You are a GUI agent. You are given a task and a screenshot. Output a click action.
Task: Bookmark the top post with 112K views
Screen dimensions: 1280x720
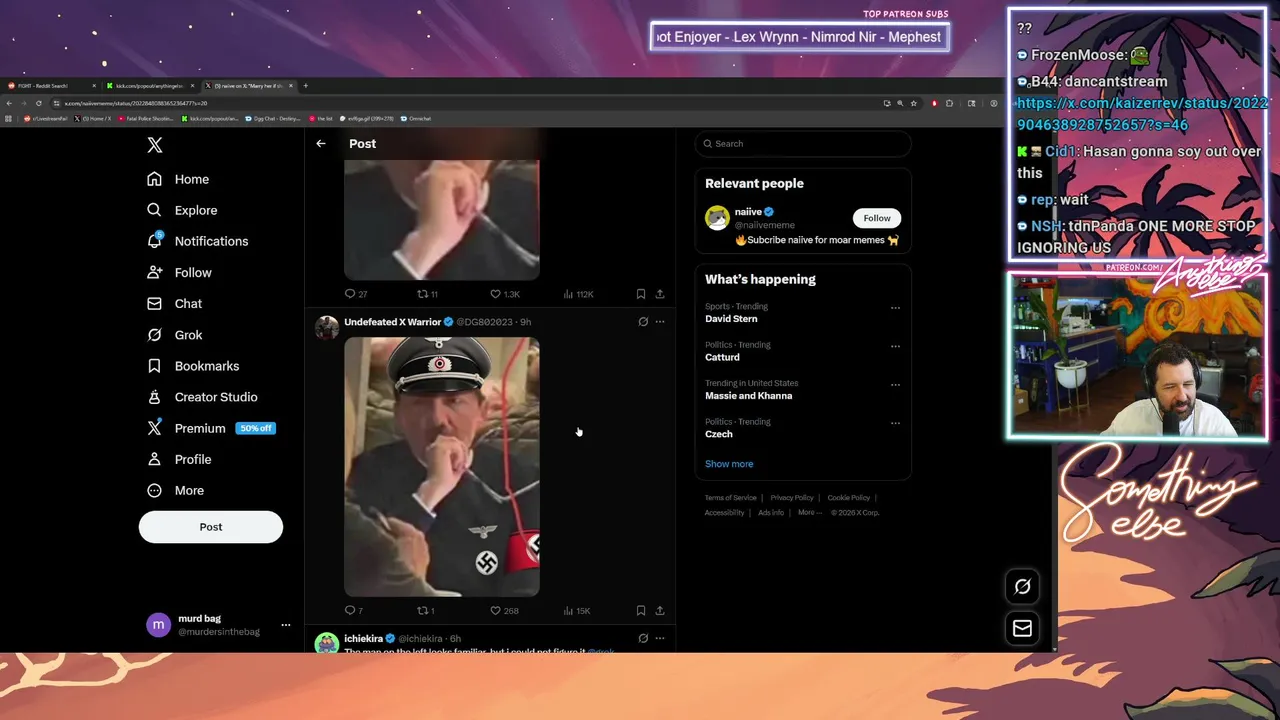click(x=641, y=294)
